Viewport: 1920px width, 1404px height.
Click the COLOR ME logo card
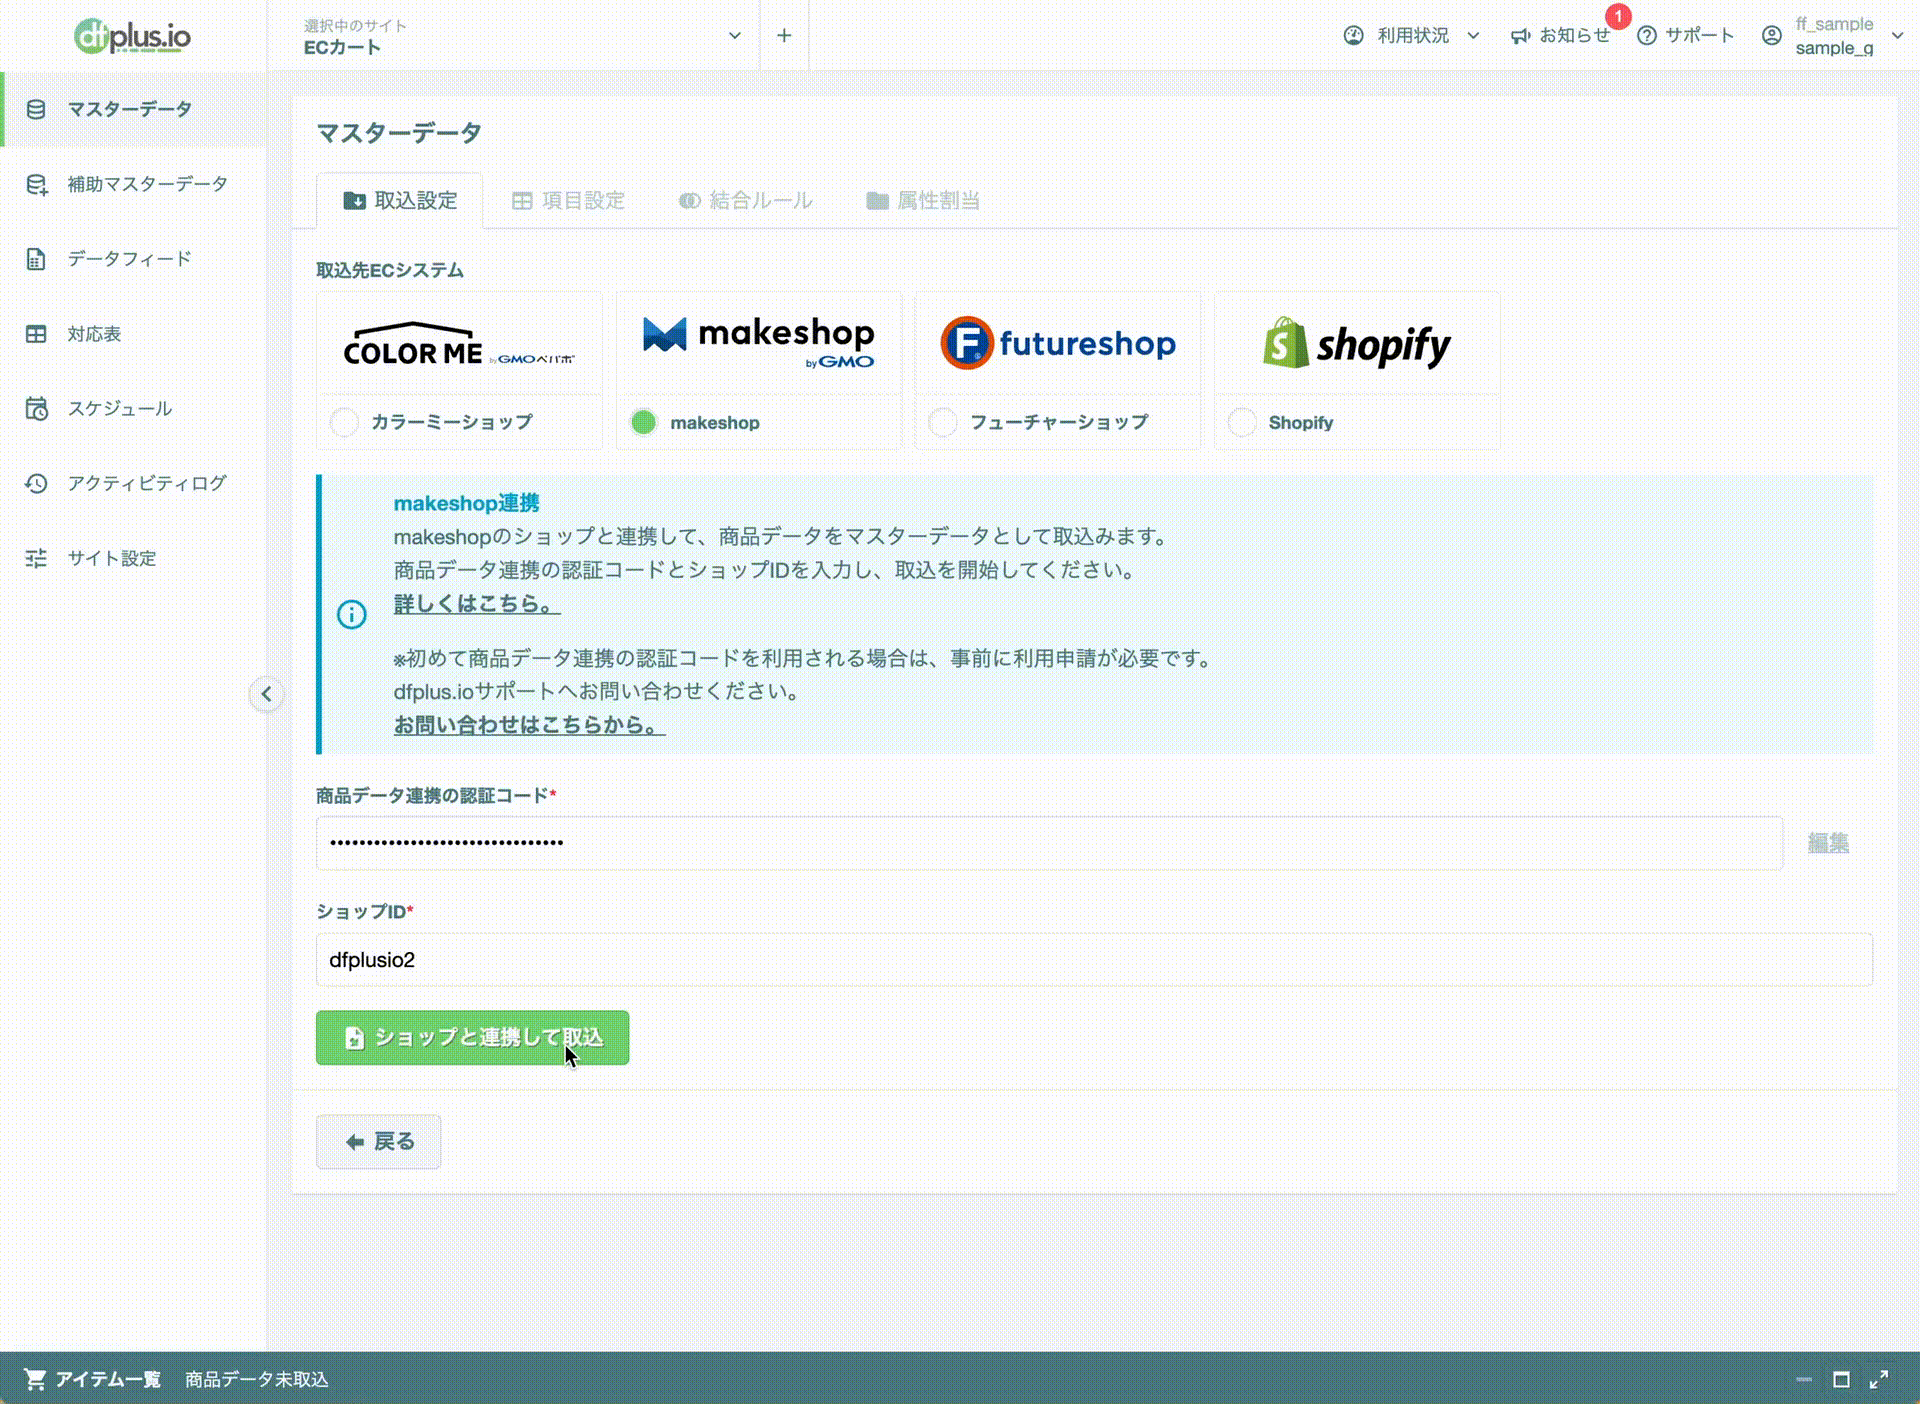tap(459, 344)
